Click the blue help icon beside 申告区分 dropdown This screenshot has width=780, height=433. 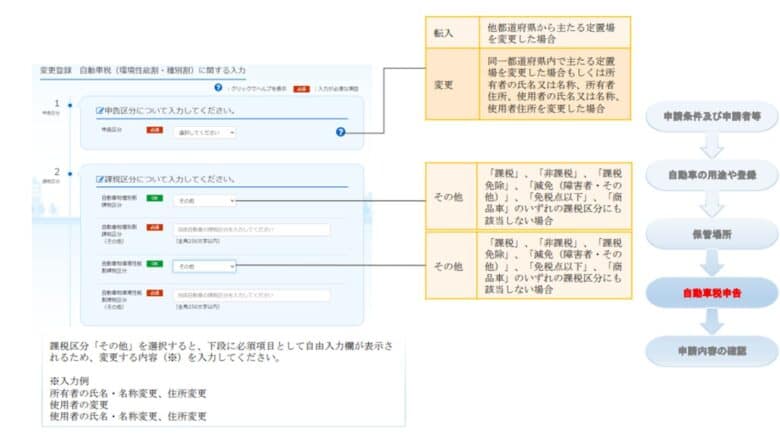point(340,132)
